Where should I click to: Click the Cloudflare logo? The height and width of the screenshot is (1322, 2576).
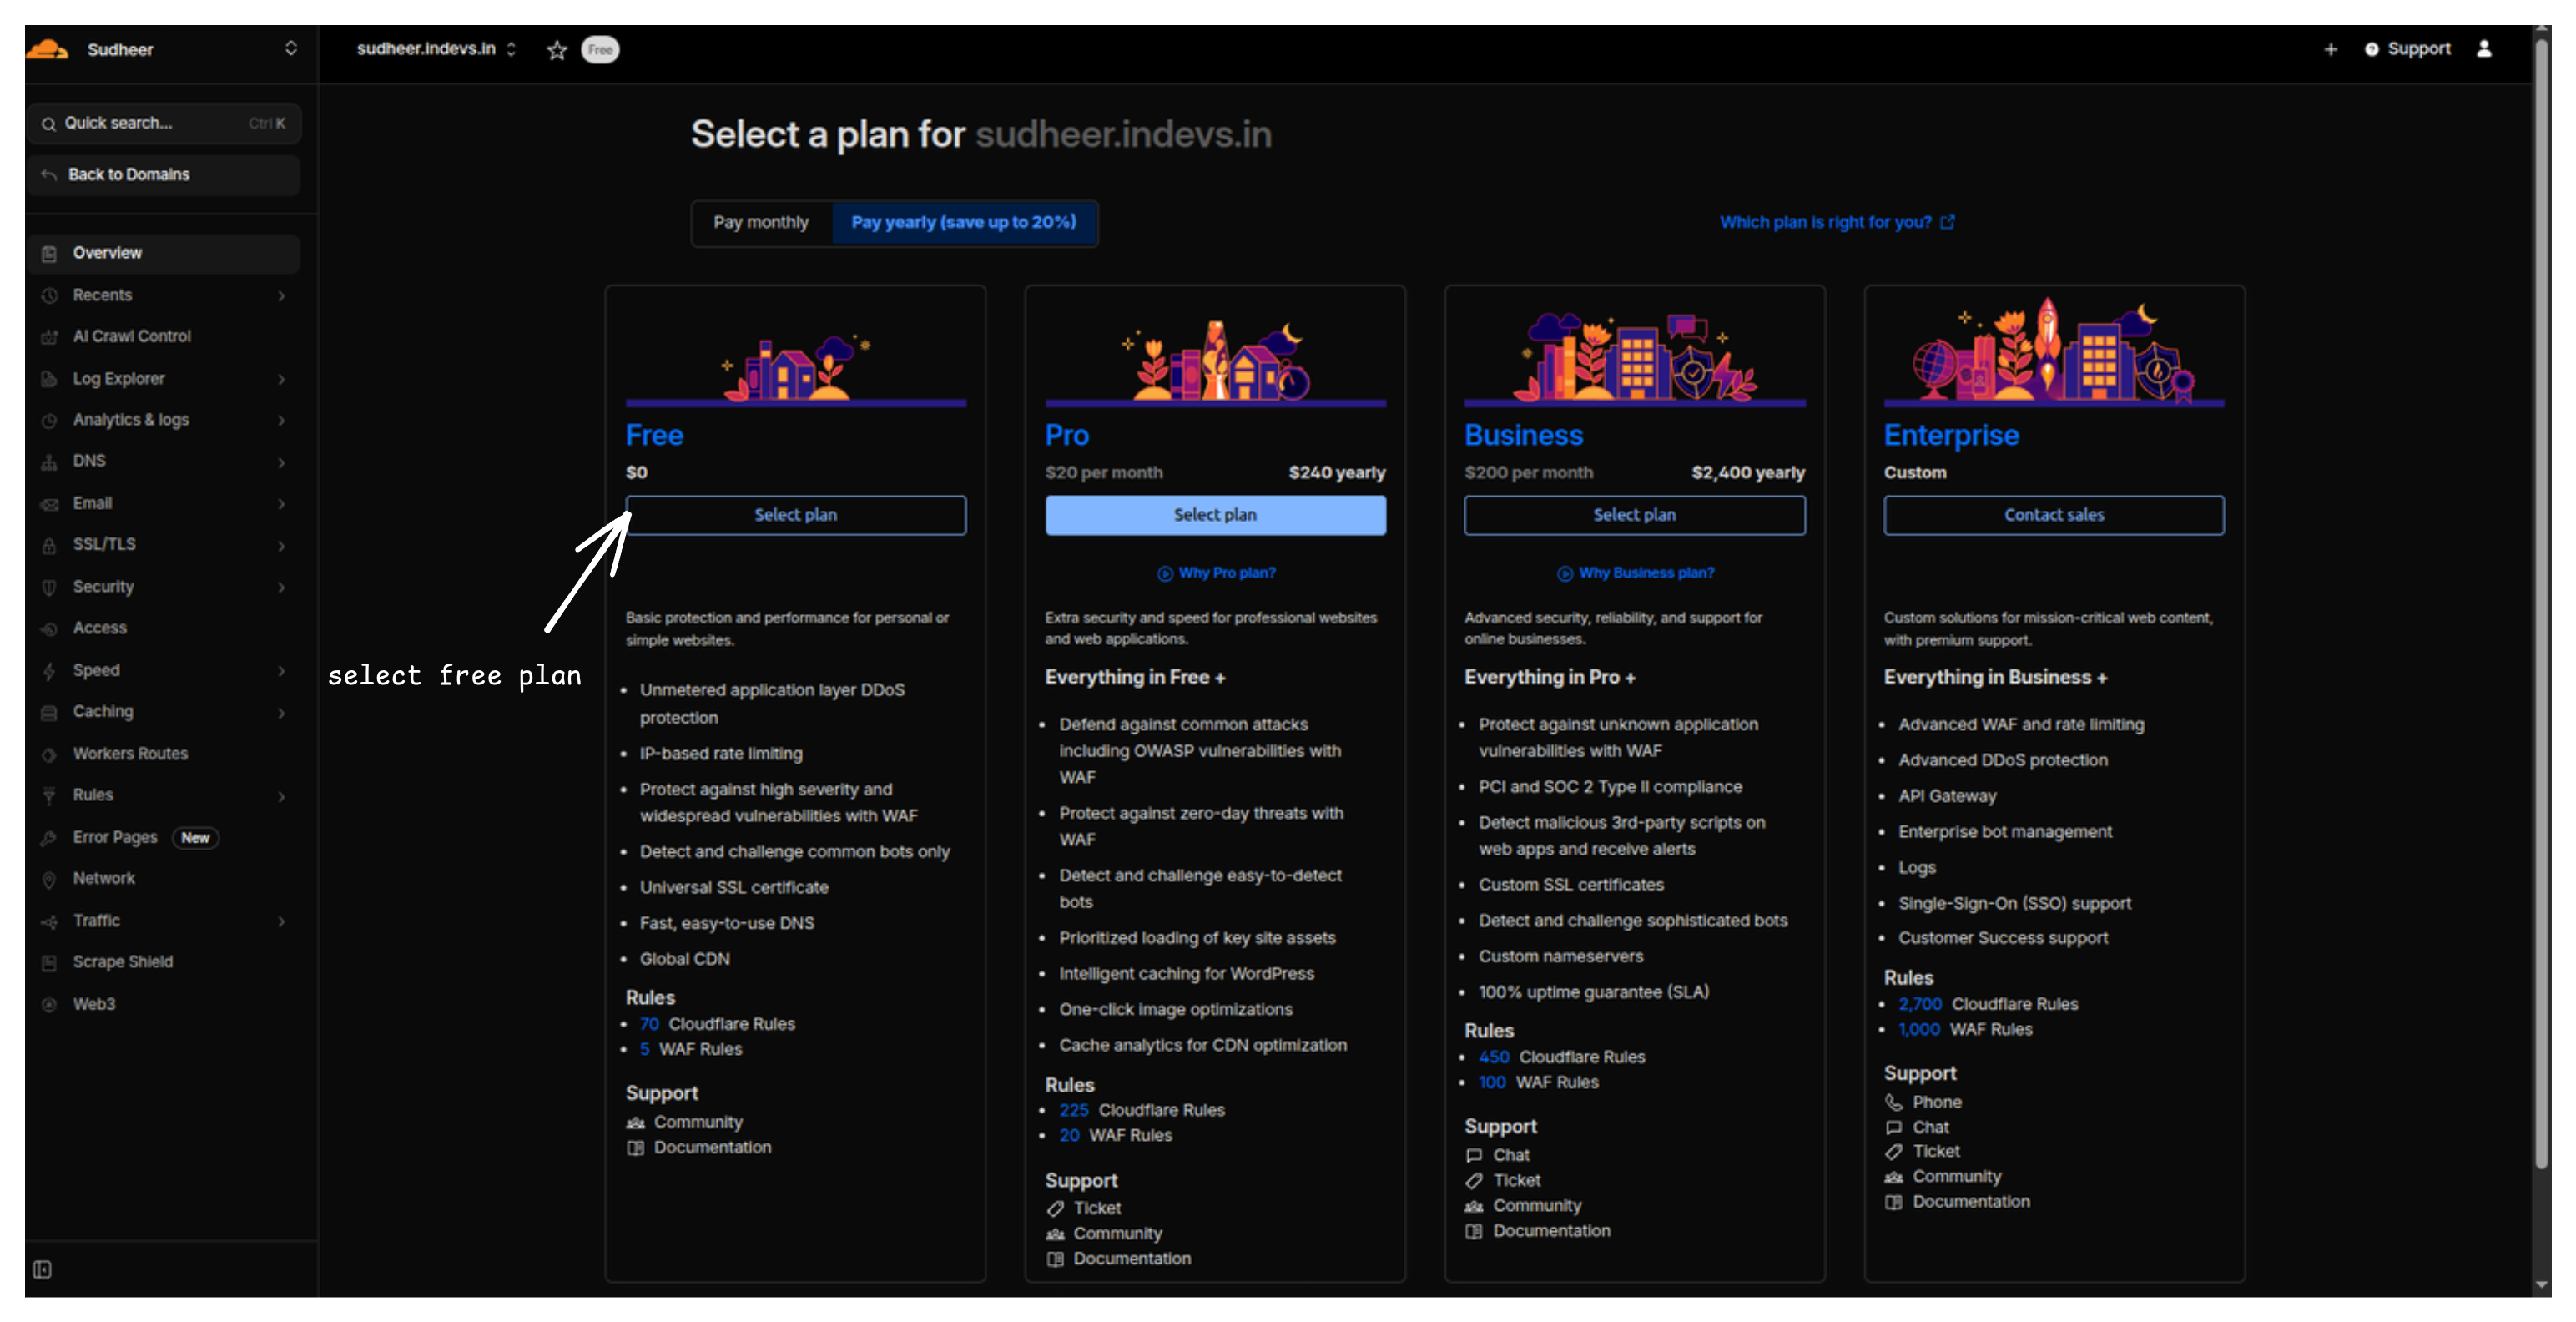click(47, 49)
